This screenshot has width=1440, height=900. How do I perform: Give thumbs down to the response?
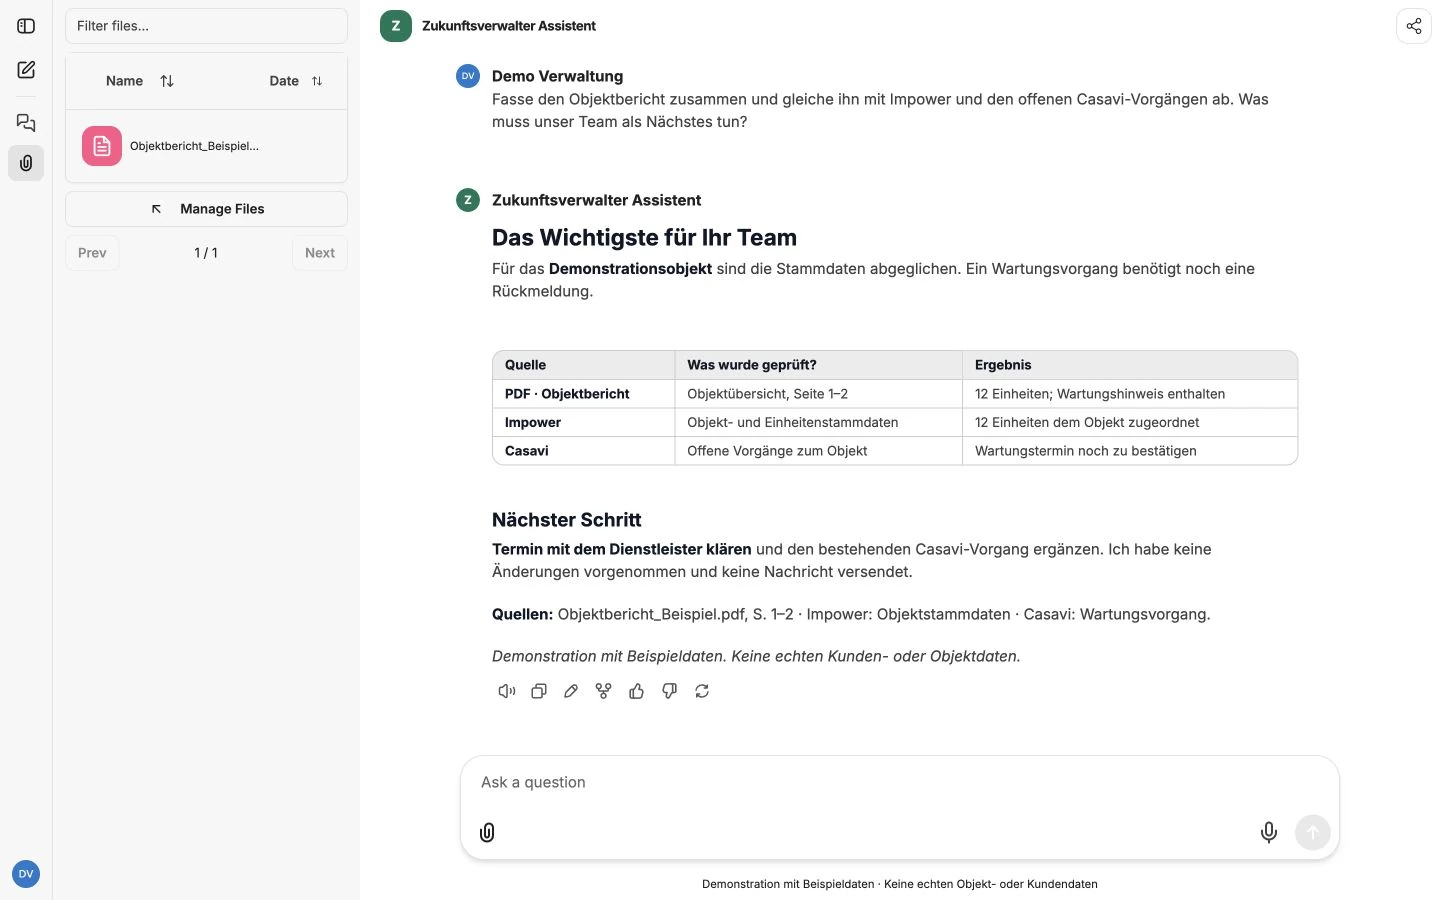point(669,691)
